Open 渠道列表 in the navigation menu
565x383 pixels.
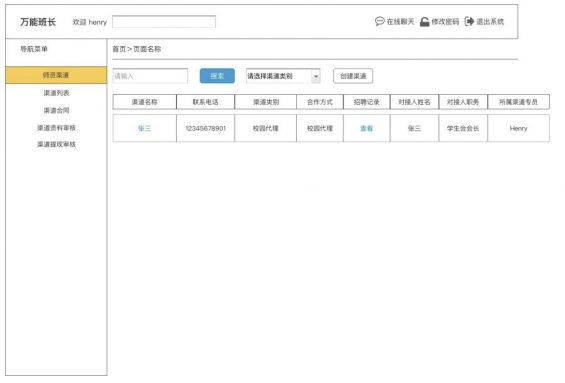(x=56, y=93)
